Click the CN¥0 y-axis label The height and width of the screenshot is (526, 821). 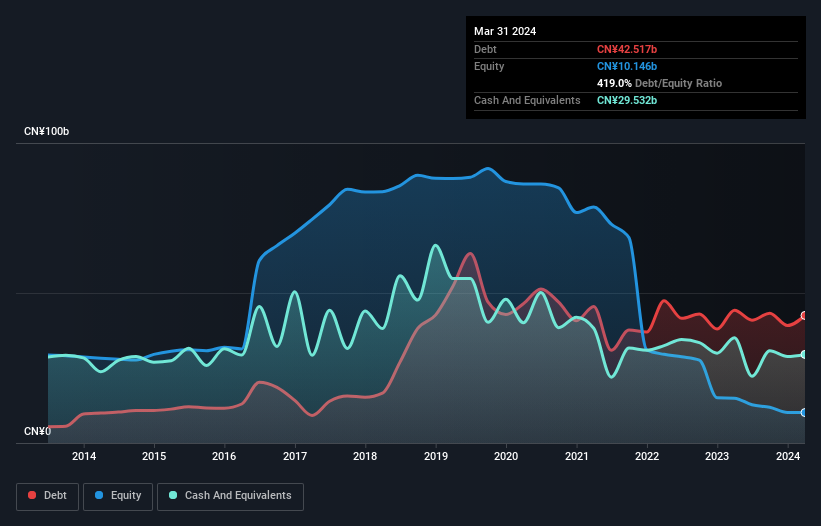(38, 431)
